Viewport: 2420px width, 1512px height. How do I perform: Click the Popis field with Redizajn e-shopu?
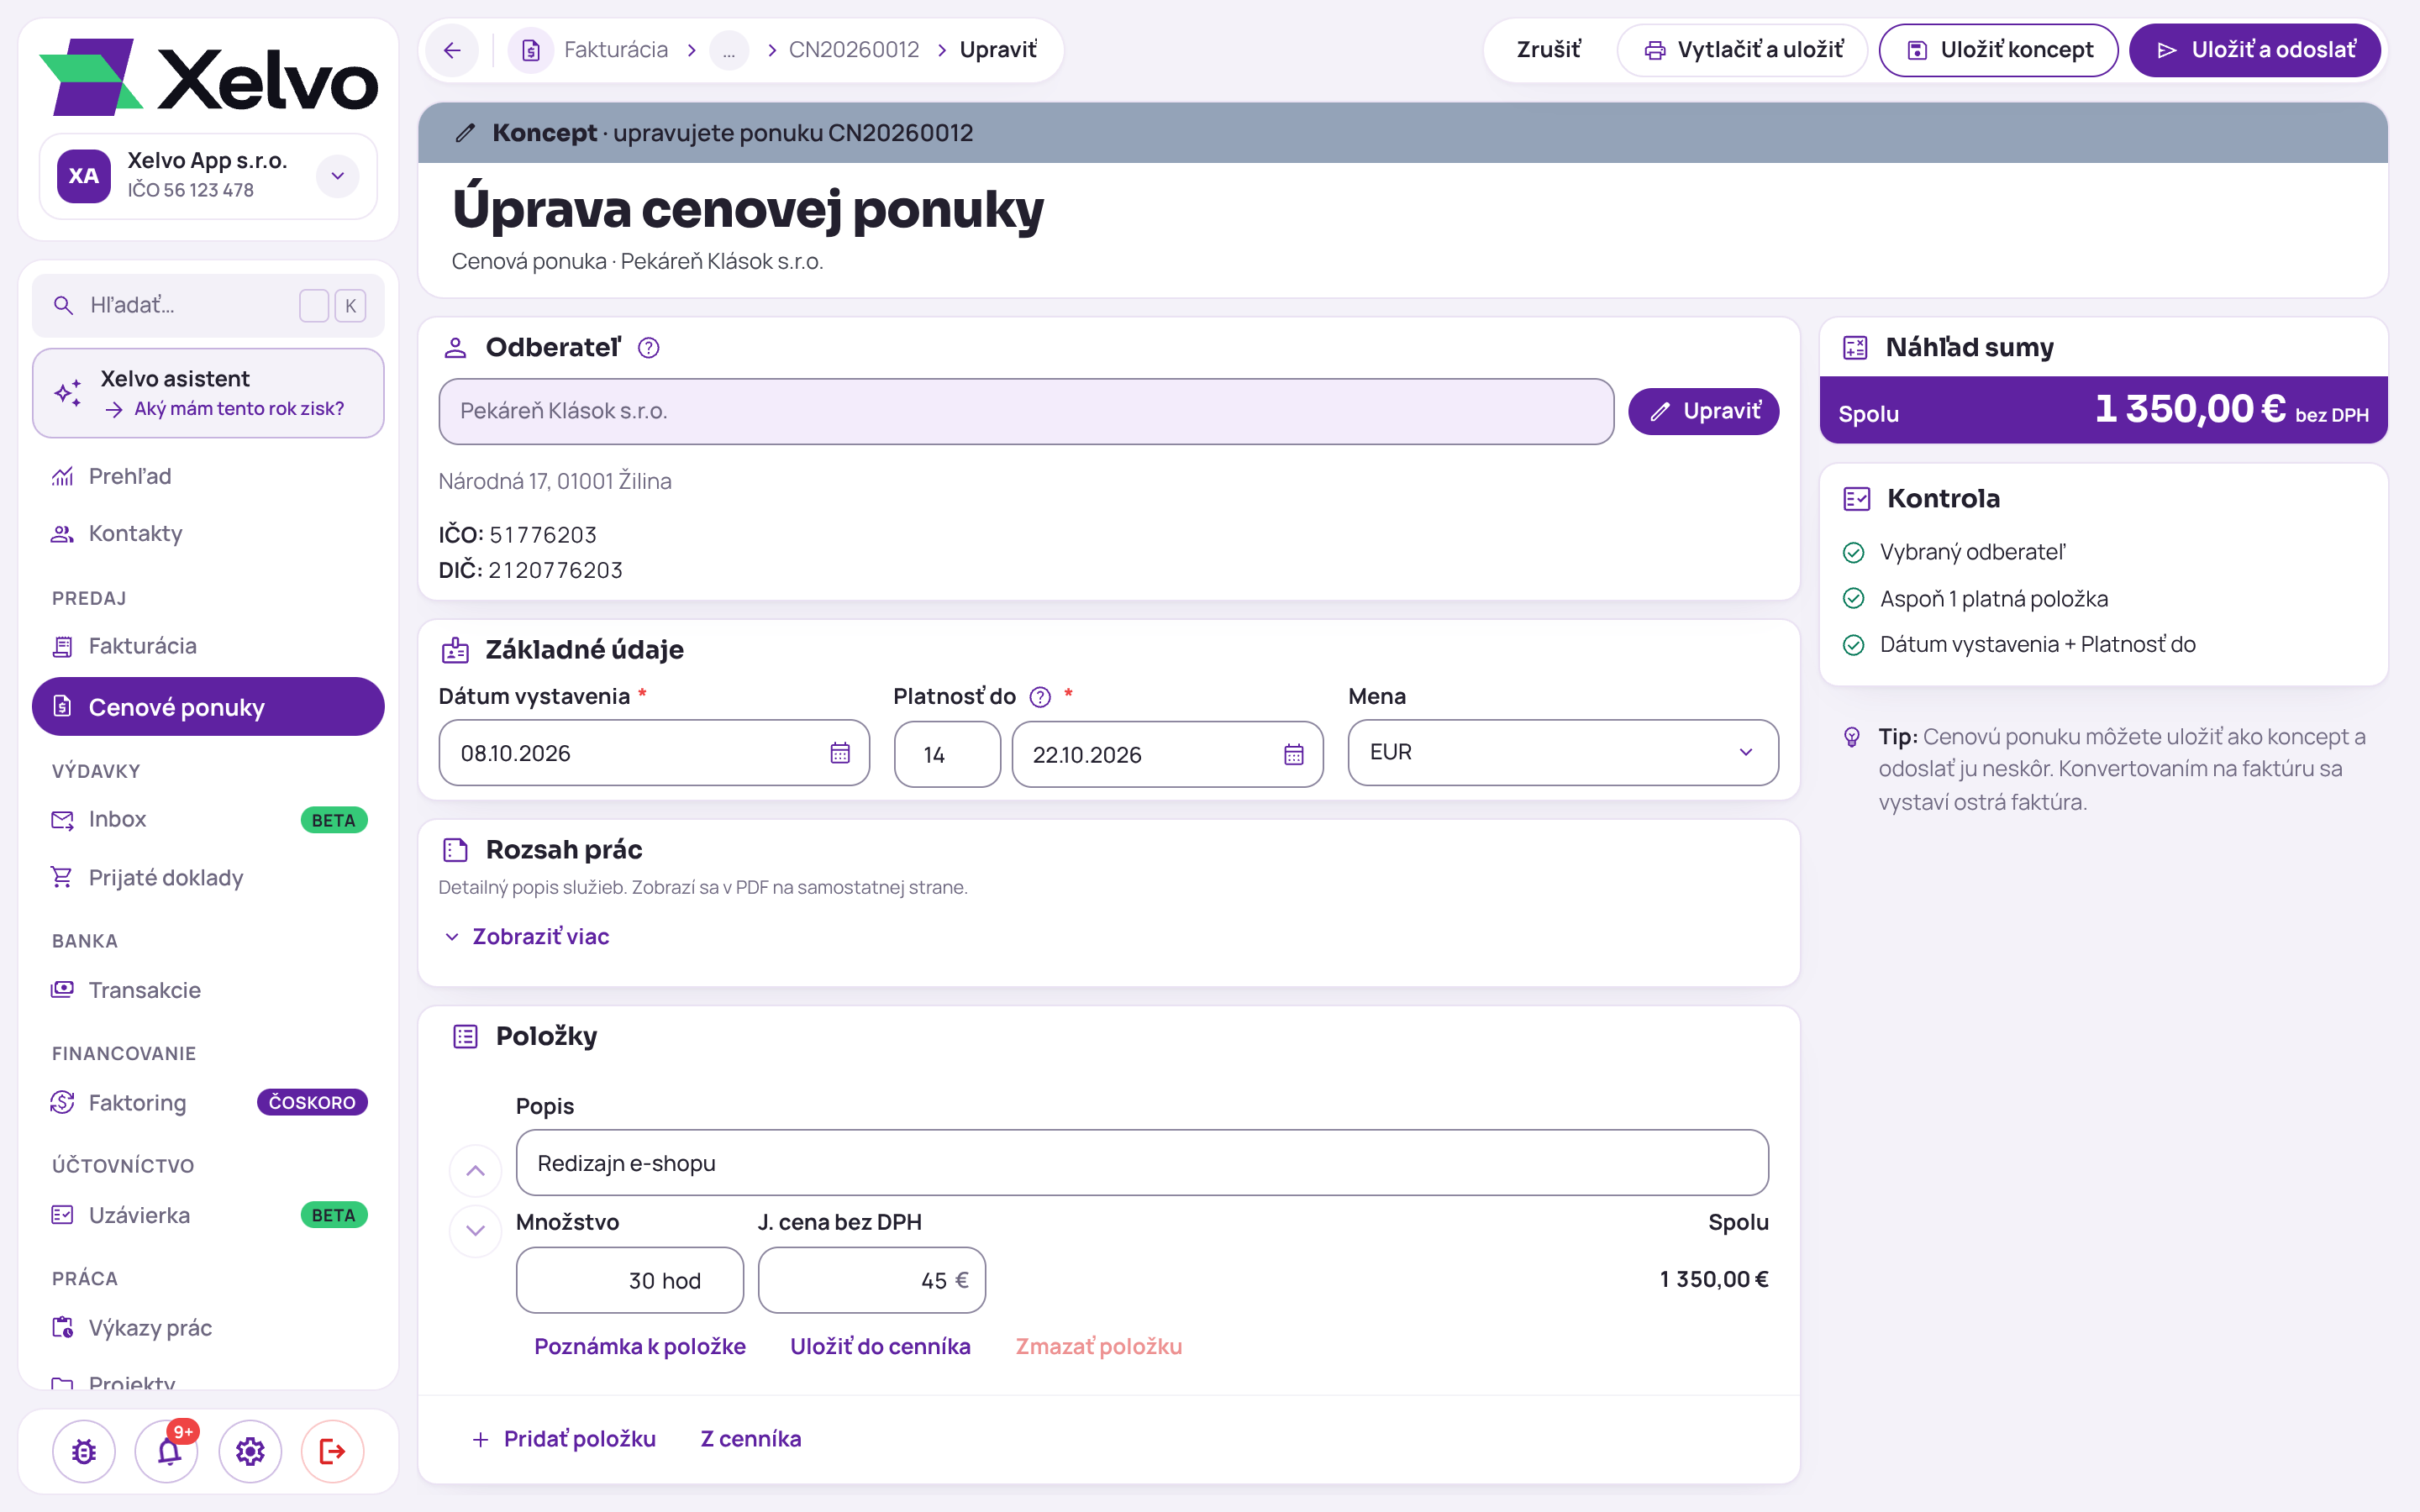1142,1163
